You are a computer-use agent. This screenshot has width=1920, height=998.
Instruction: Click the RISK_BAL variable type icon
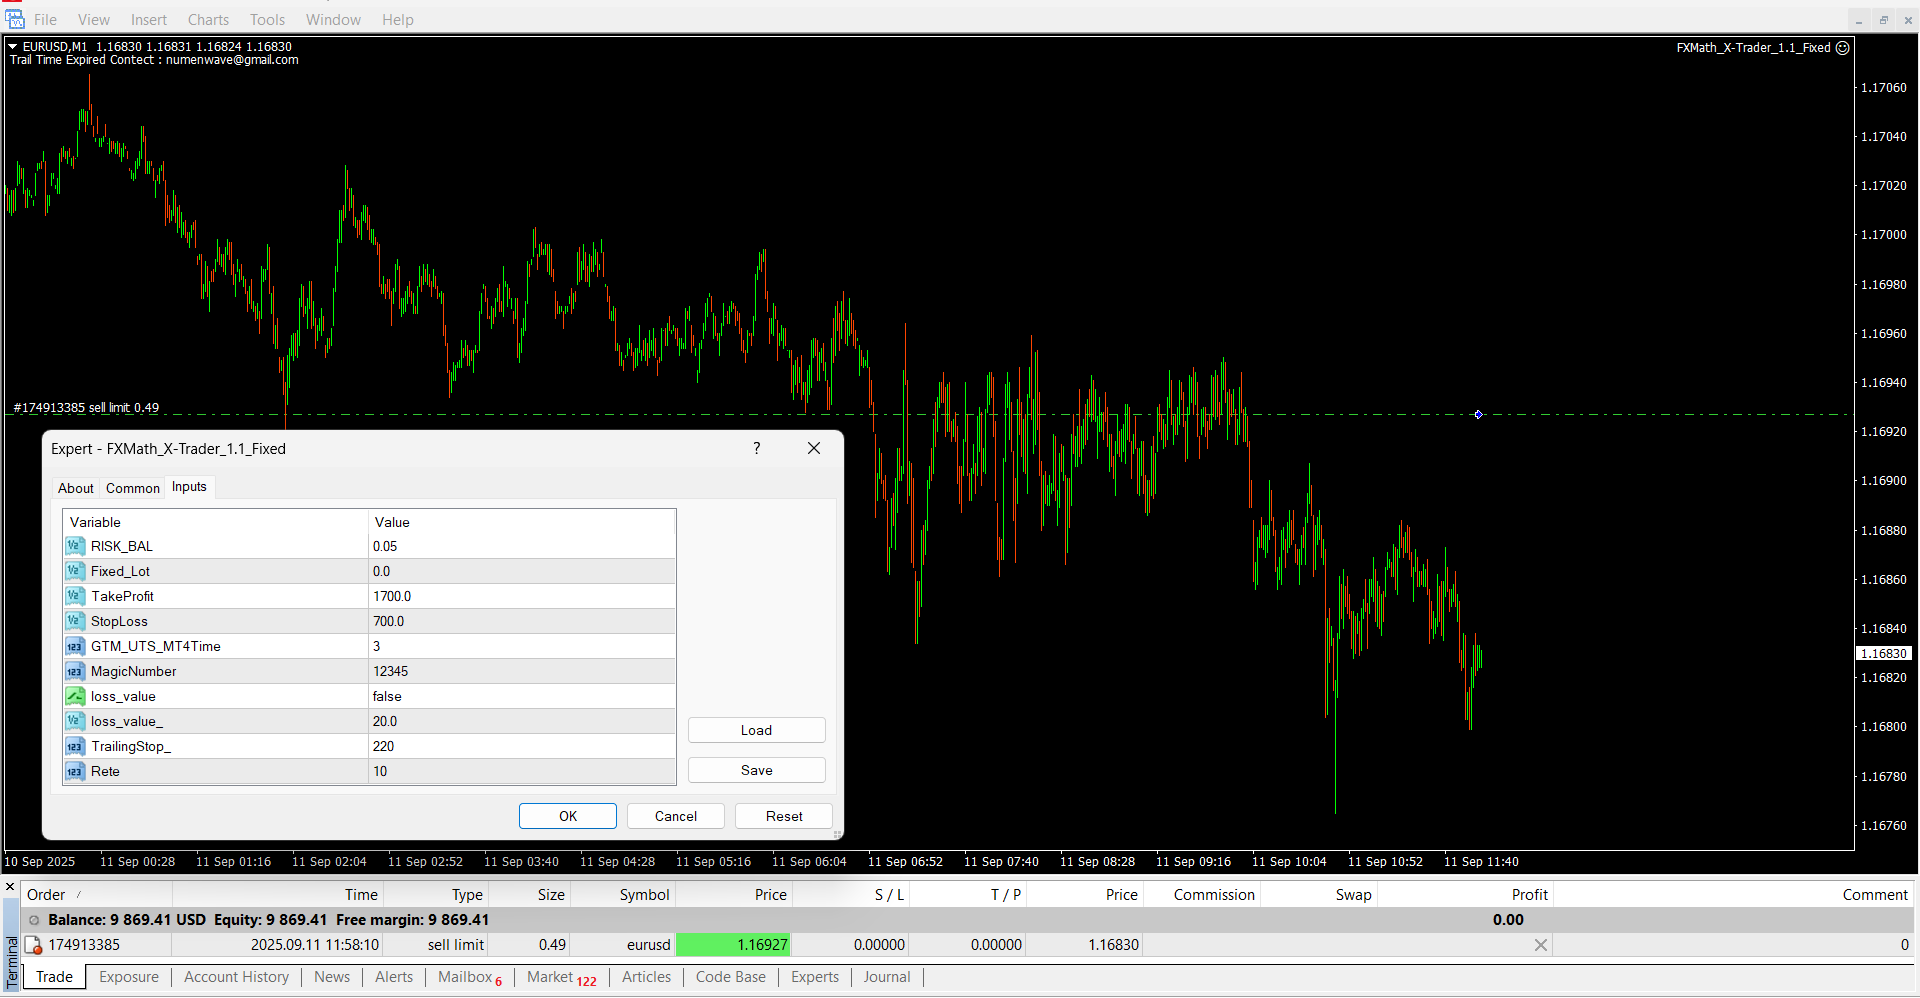pyautogui.click(x=75, y=546)
